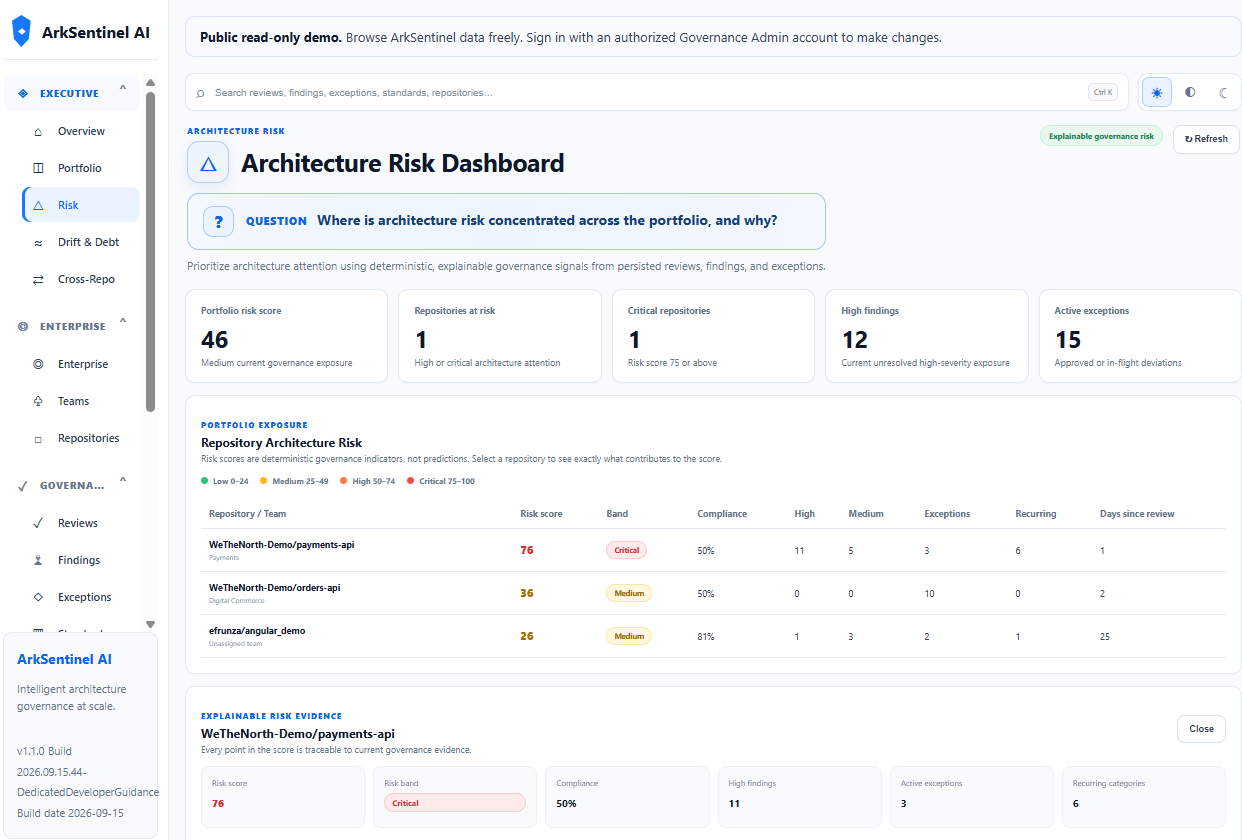Screen dimensions: 1242x840
Task: Collapse the Executive section chevron
Action: (123, 88)
